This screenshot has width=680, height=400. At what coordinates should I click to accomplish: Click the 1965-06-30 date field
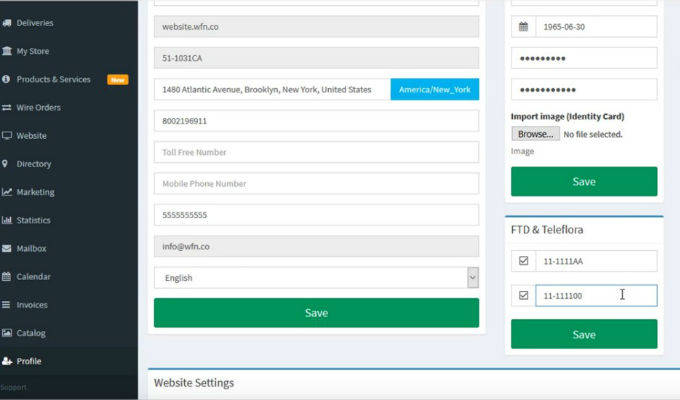[596, 27]
